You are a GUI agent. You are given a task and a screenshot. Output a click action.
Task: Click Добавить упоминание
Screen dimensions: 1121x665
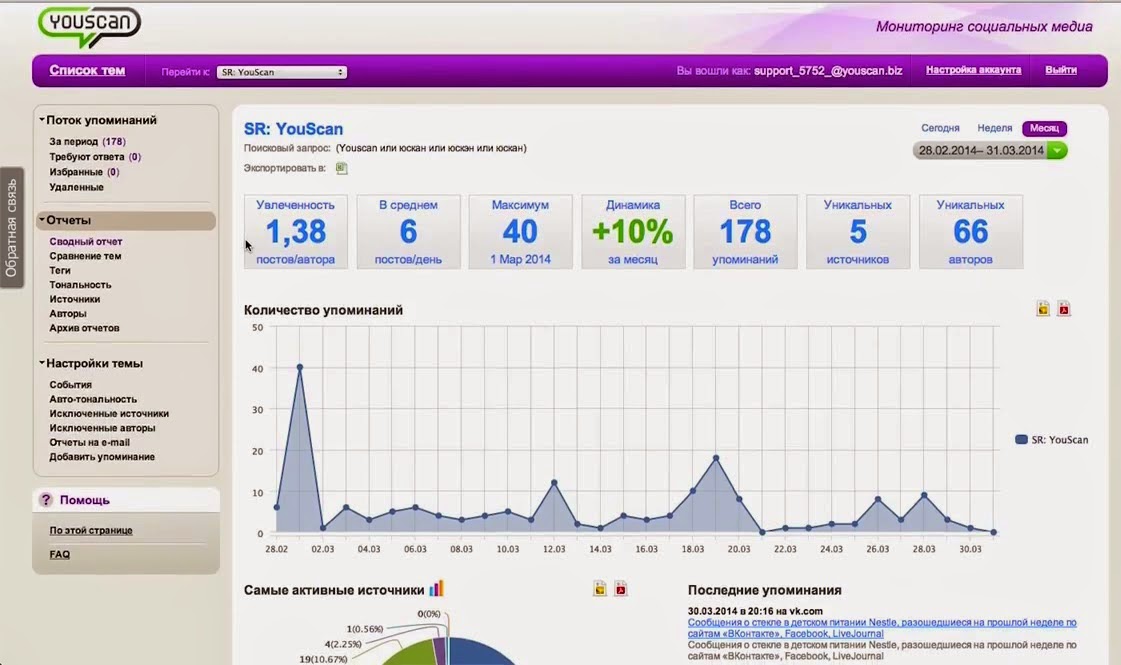tap(102, 457)
